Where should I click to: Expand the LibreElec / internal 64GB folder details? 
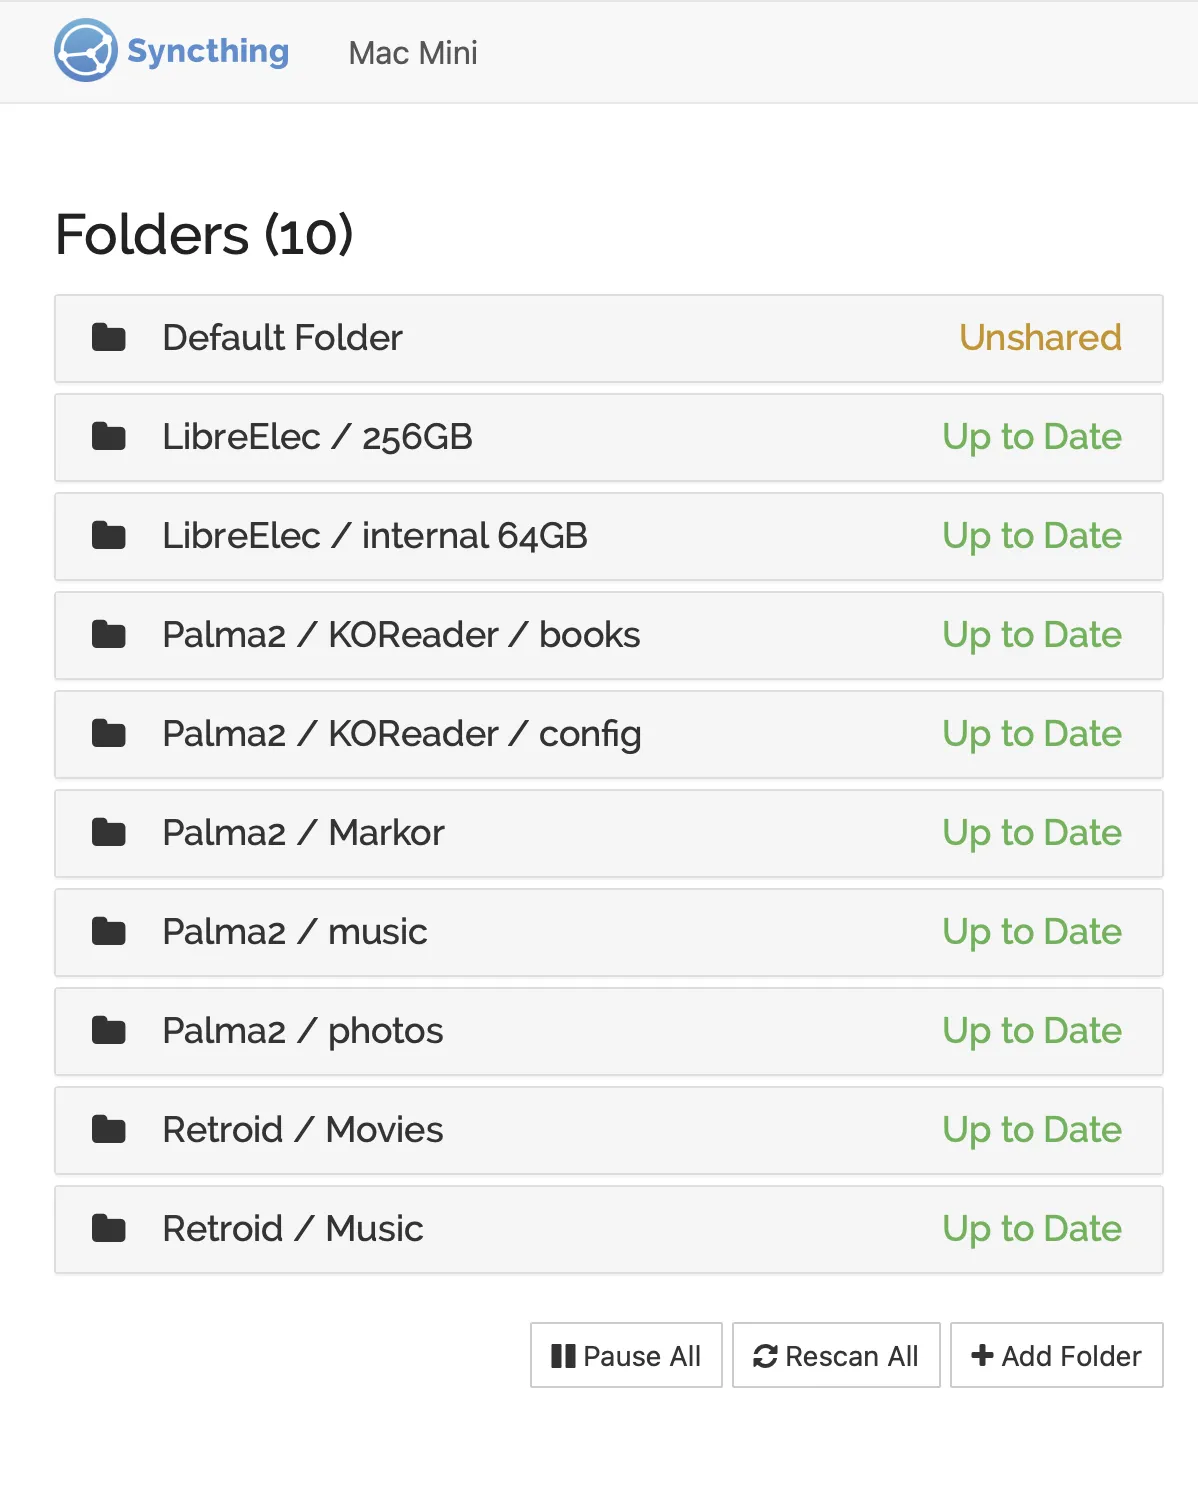tap(600, 537)
